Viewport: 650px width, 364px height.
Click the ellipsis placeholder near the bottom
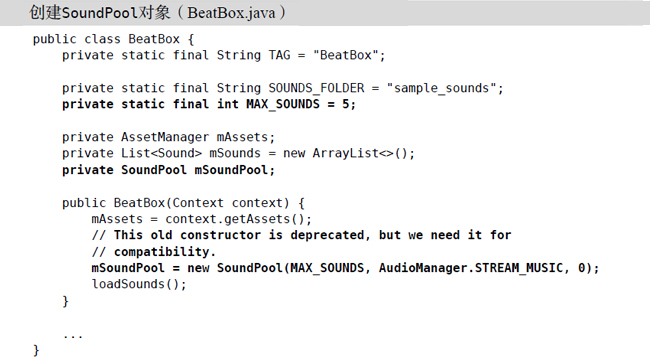[73, 337]
